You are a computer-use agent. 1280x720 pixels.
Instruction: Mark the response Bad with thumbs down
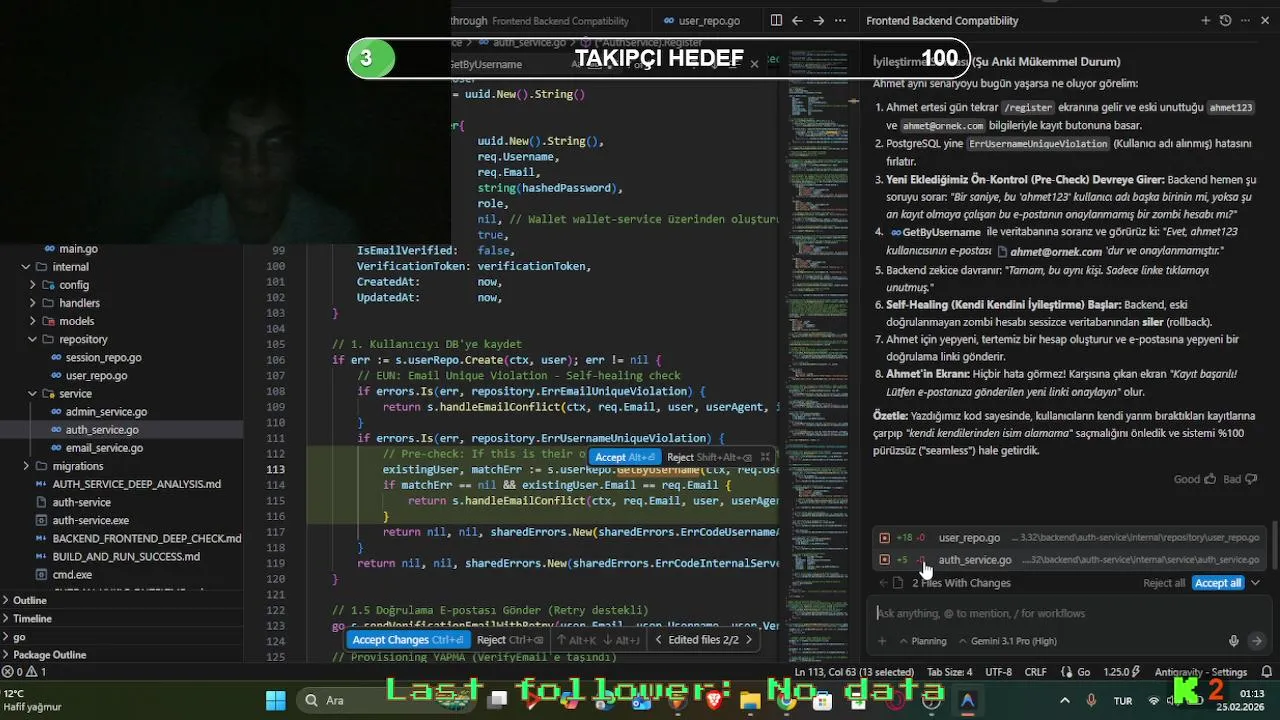(x=1239, y=479)
